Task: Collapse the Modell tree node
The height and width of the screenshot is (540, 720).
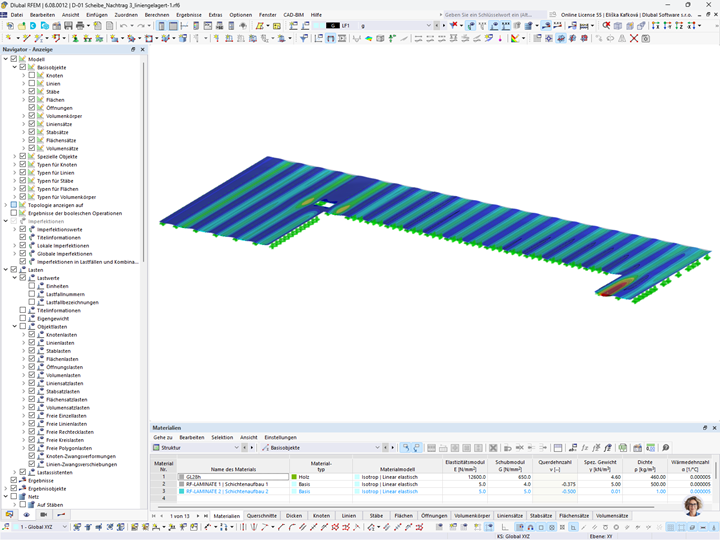Action: 6,59
